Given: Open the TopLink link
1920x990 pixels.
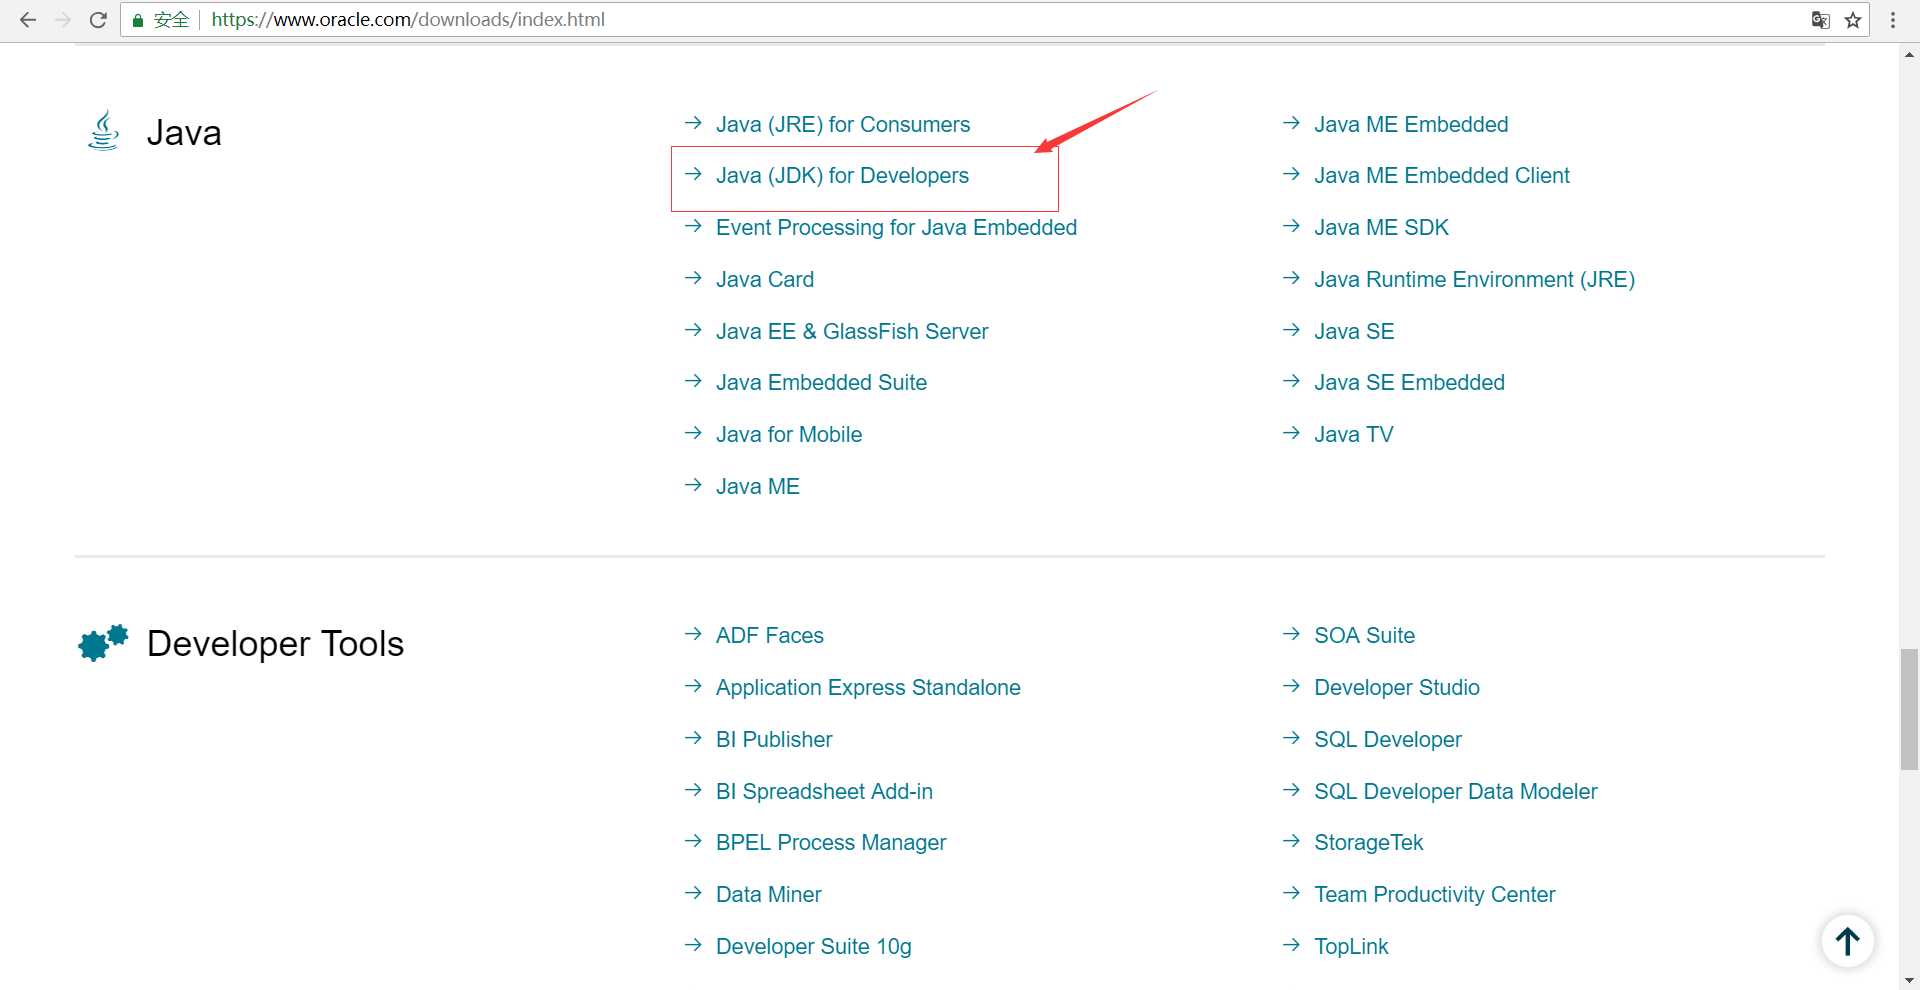Looking at the screenshot, I should point(1351,947).
